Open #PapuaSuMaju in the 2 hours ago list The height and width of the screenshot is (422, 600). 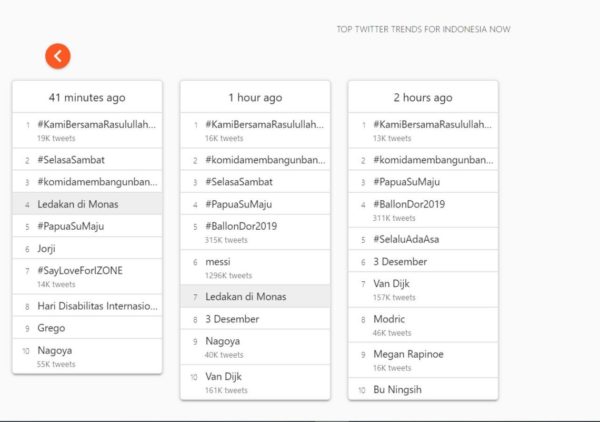[408, 182]
